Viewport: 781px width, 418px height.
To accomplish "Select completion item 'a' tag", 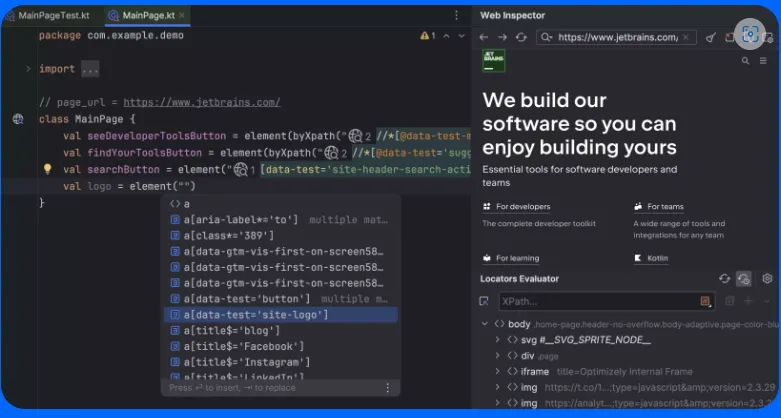I will pyautogui.click(x=281, y=204).
